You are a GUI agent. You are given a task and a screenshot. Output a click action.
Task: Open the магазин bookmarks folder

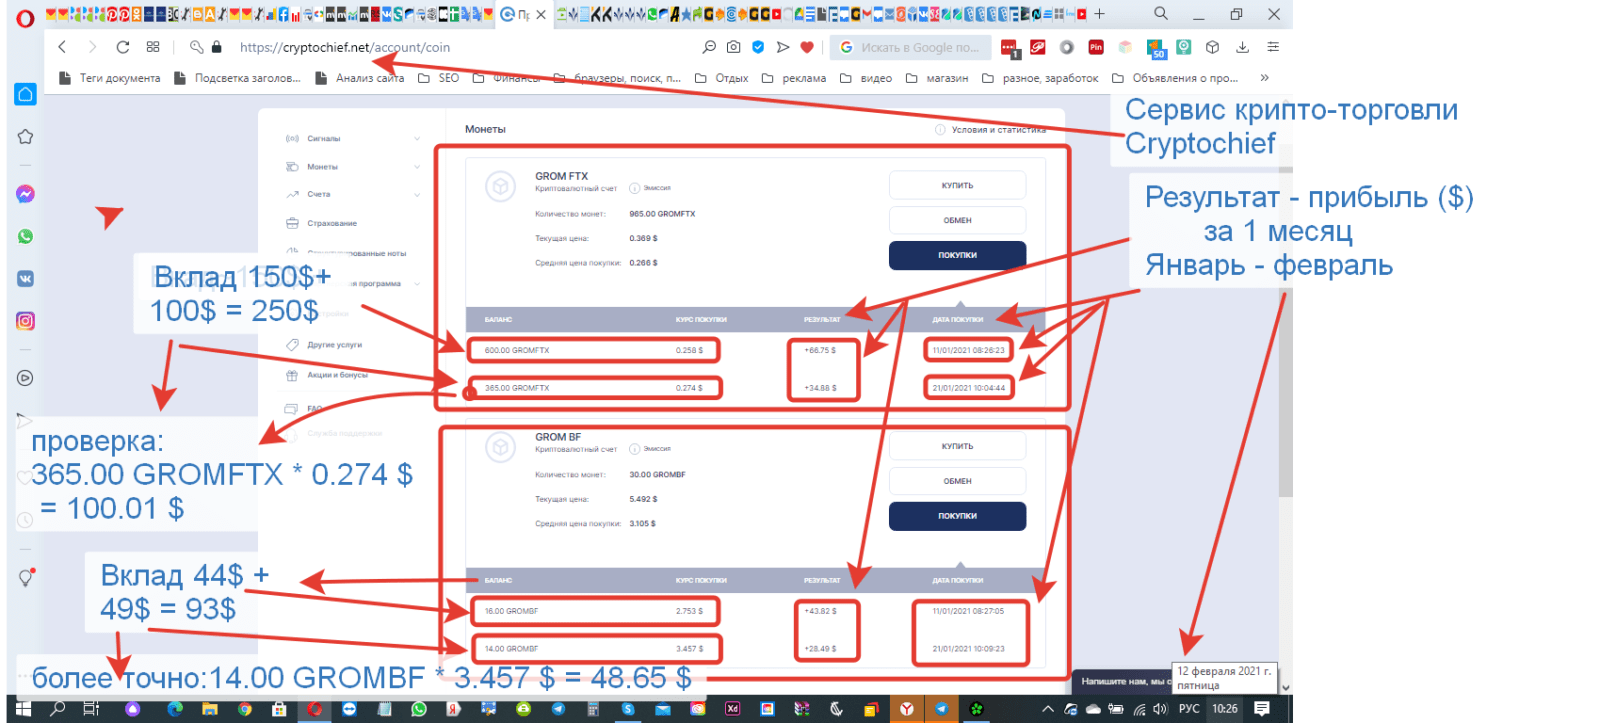(x=937, y=78)
